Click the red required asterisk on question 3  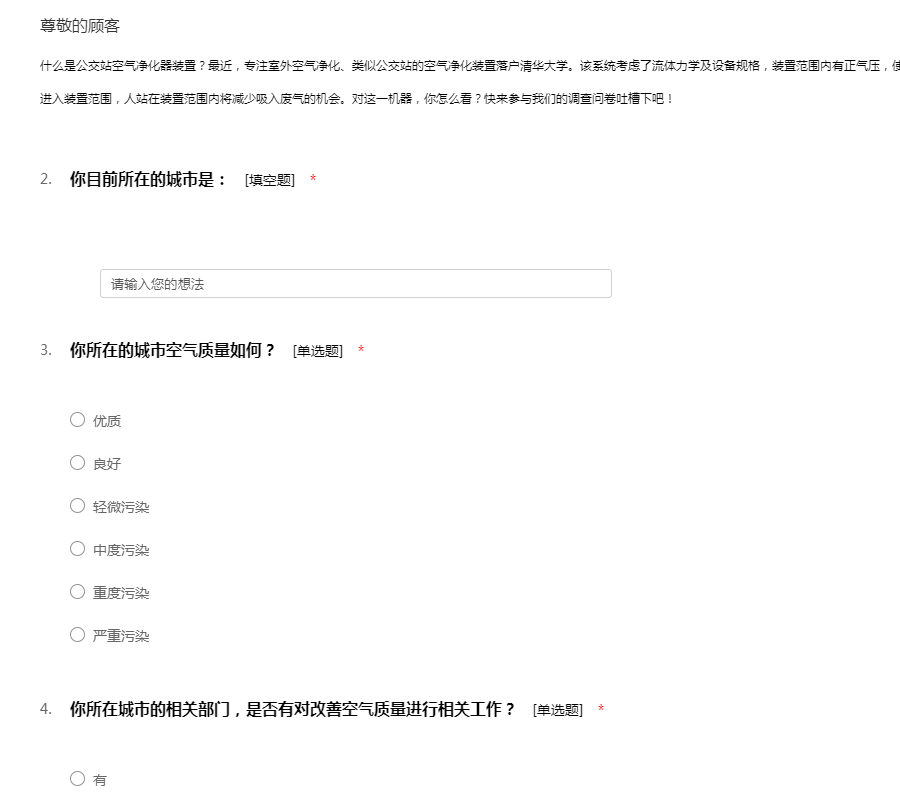[x=361, y=351]
